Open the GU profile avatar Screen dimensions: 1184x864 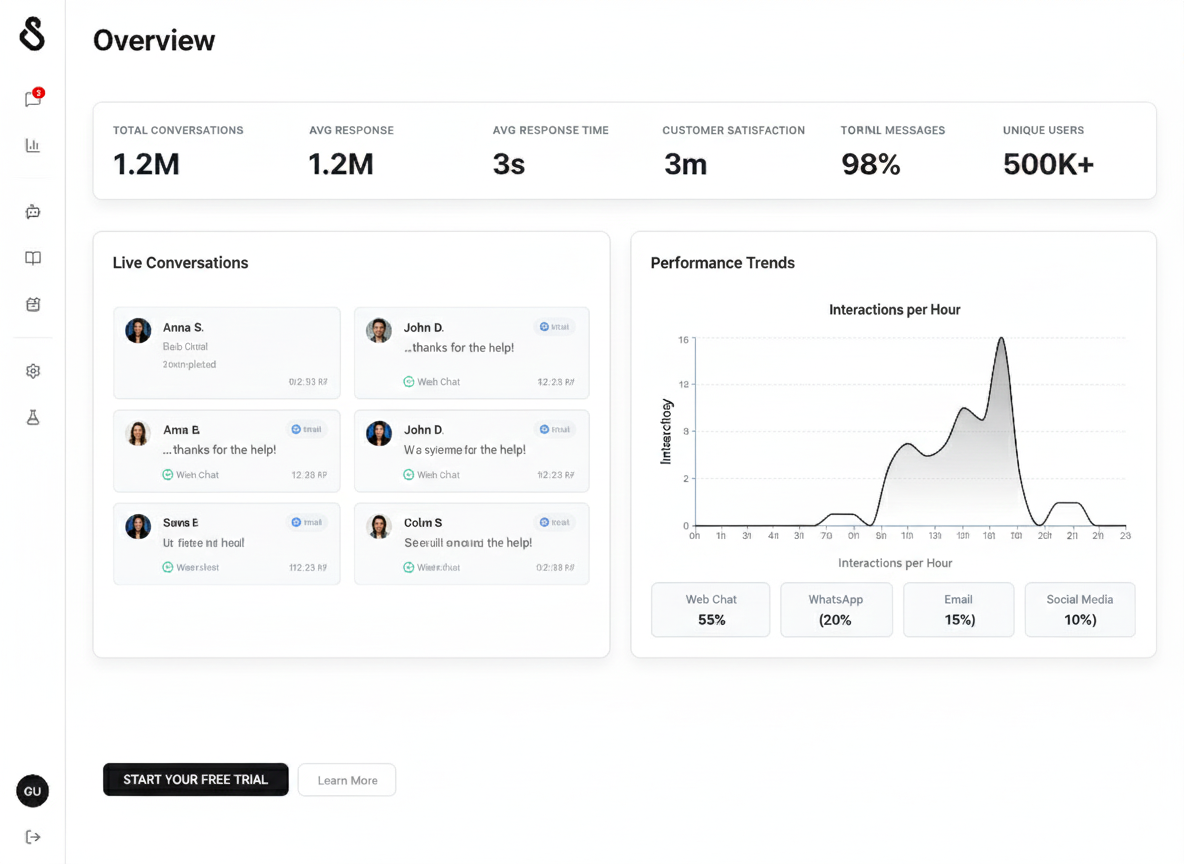coord(32,791)
